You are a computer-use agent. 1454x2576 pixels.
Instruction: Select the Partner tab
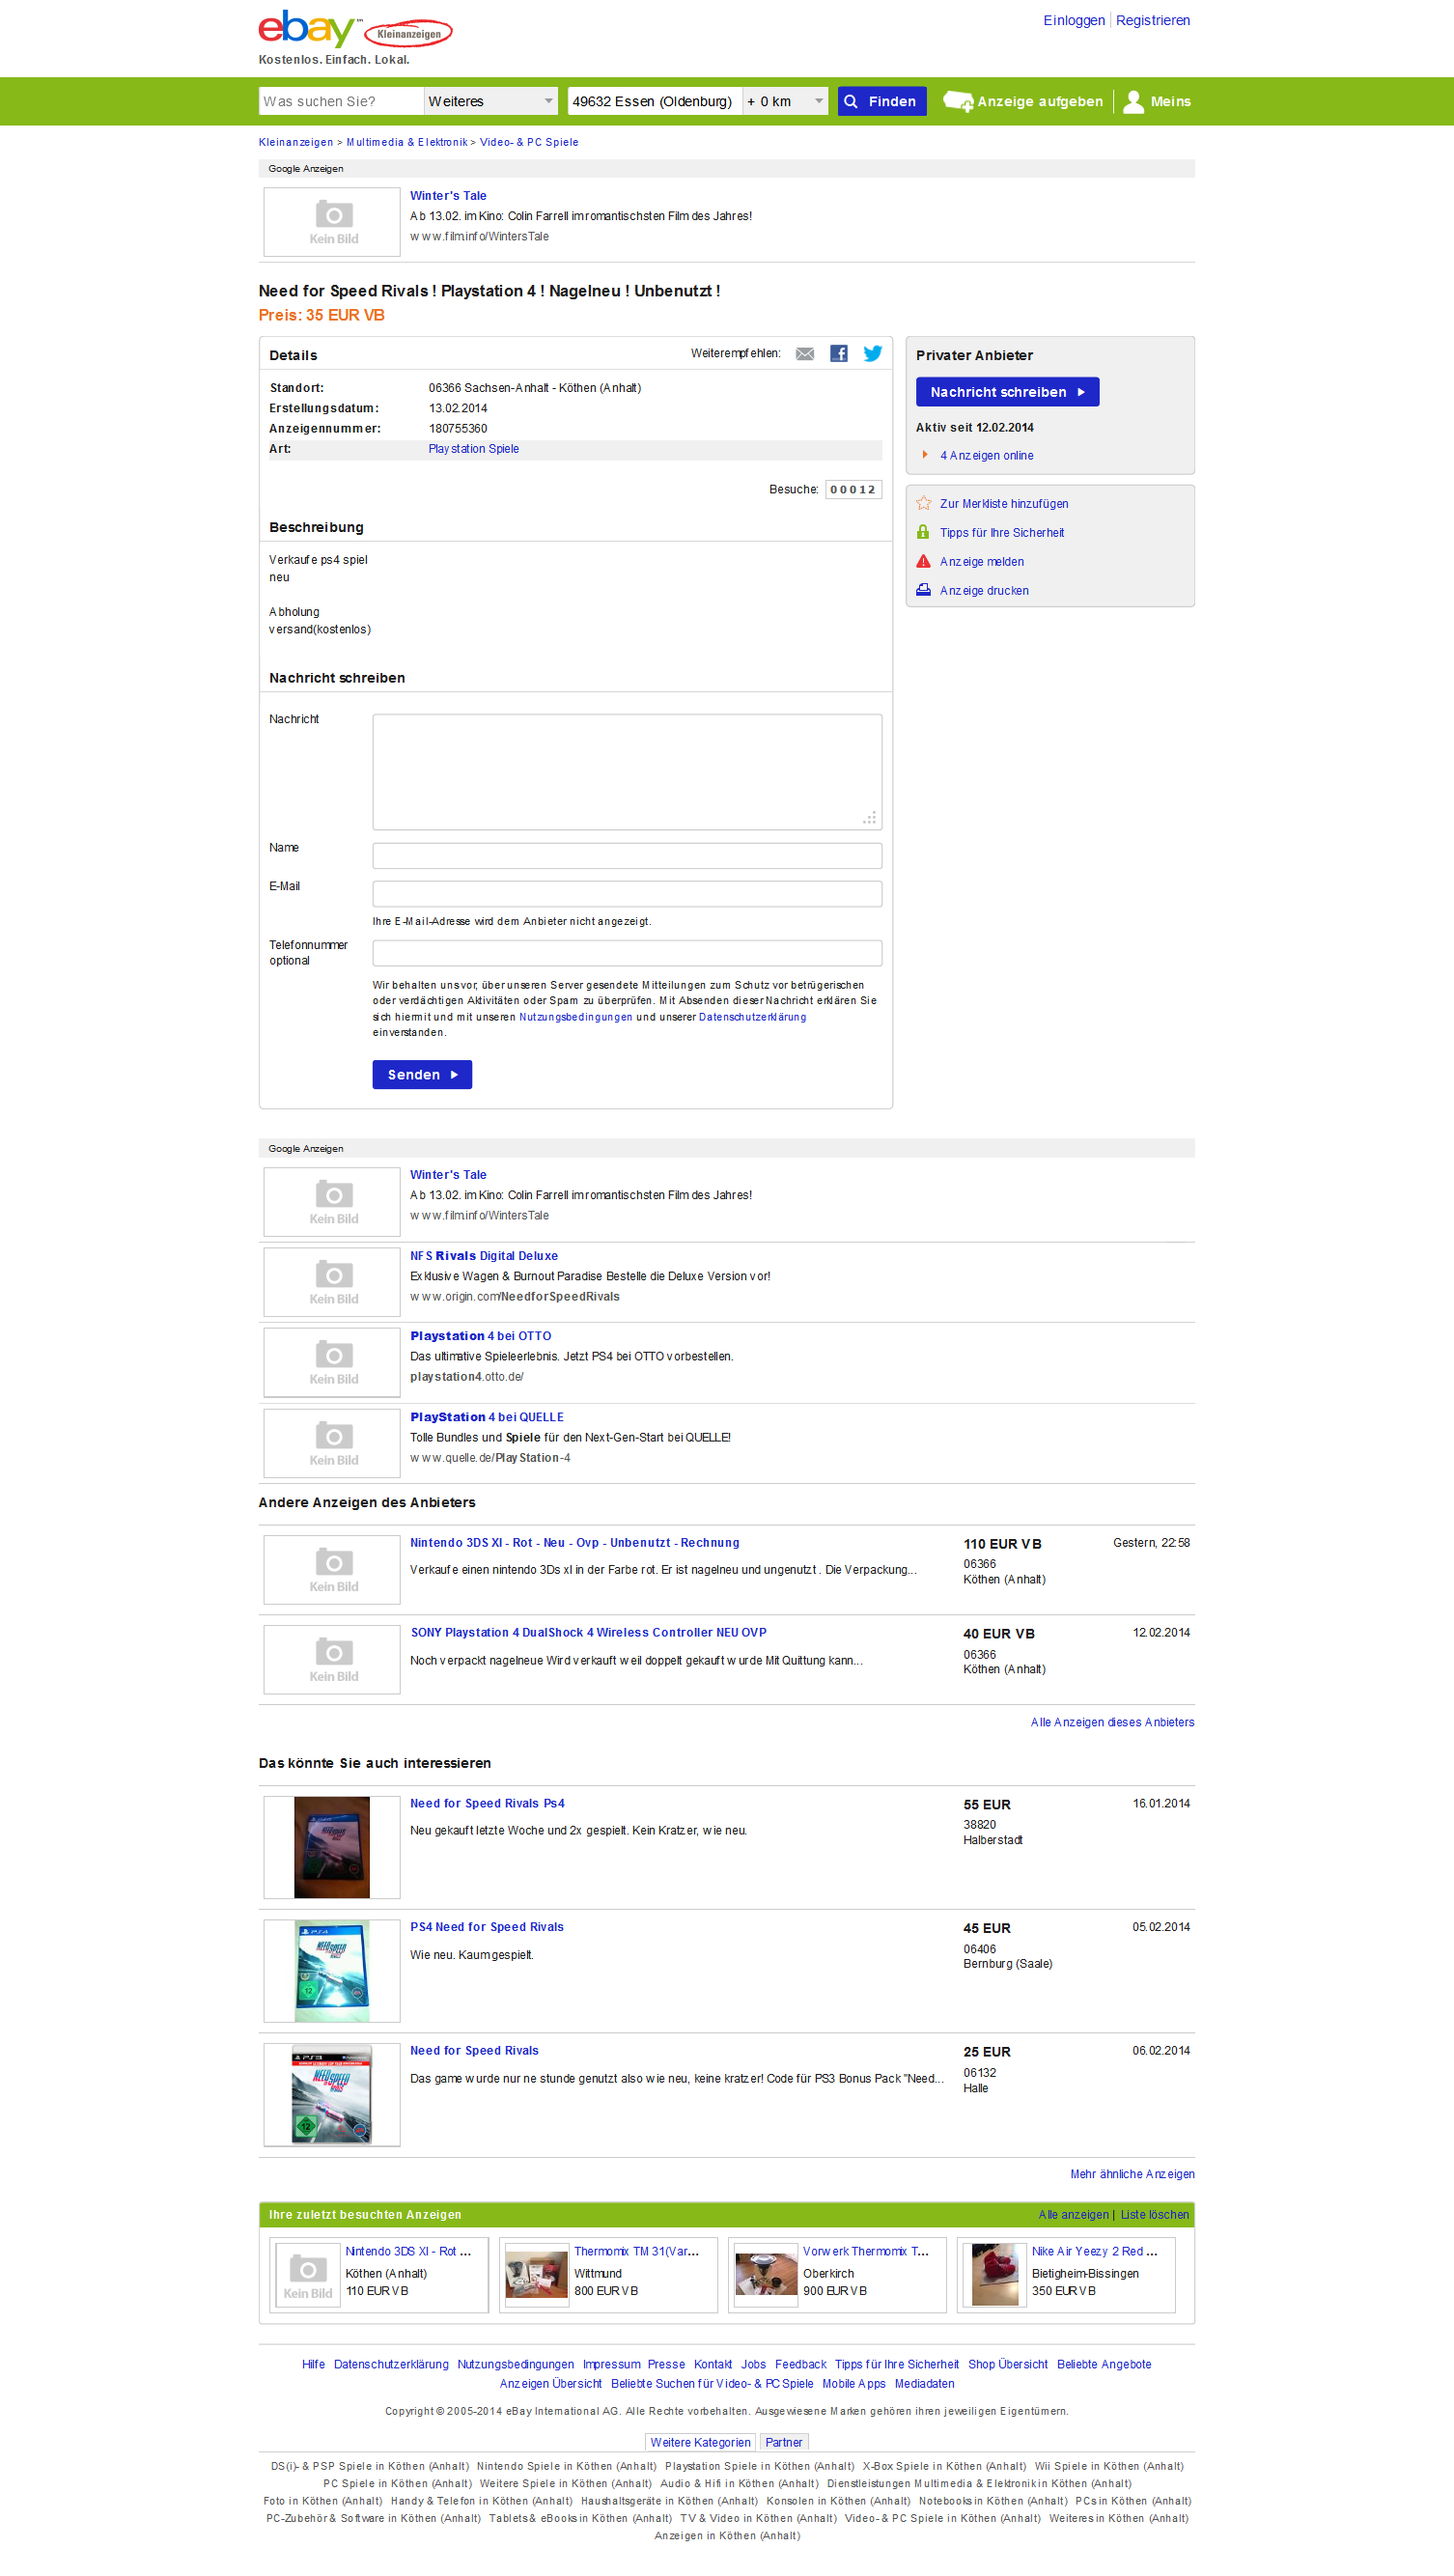click(x=784, y=2443)
